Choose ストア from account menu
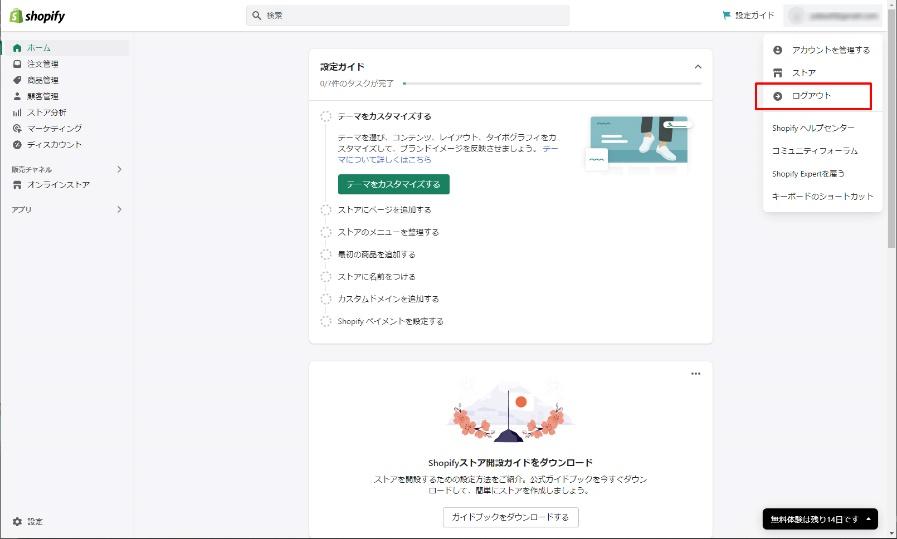 (823, 73)
